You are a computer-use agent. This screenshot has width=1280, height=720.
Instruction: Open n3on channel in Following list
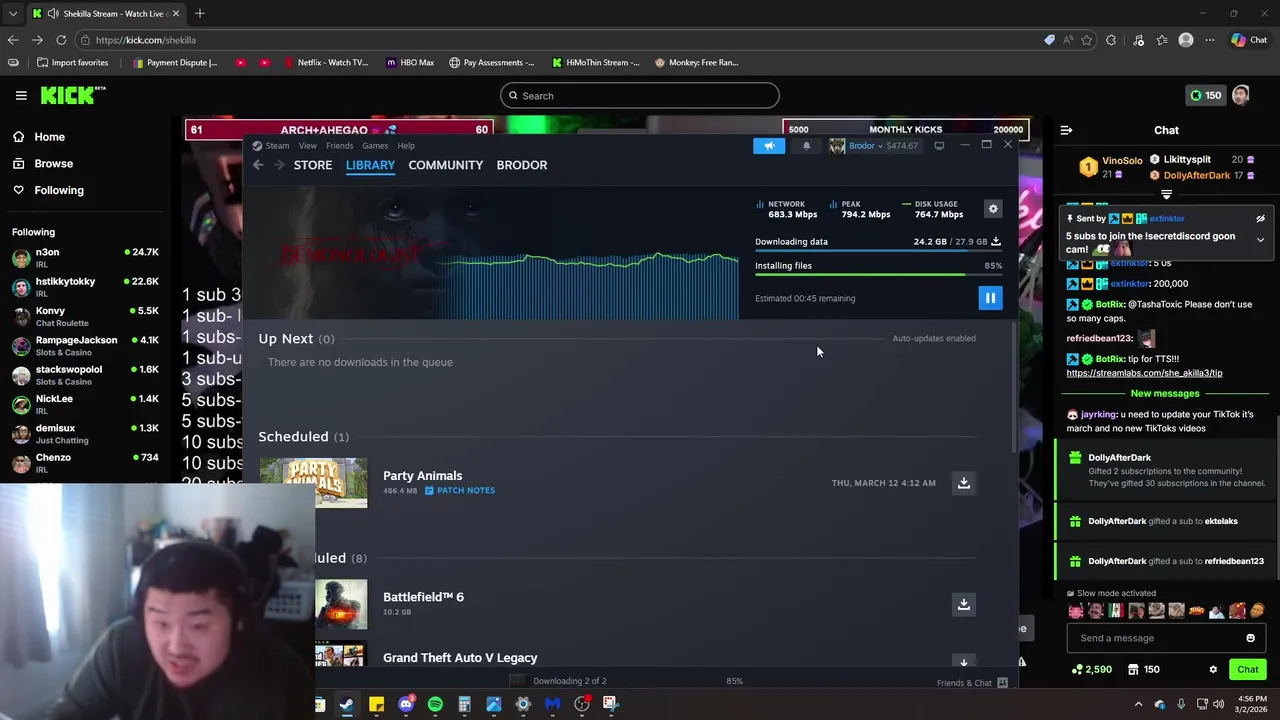coord(85,258)
